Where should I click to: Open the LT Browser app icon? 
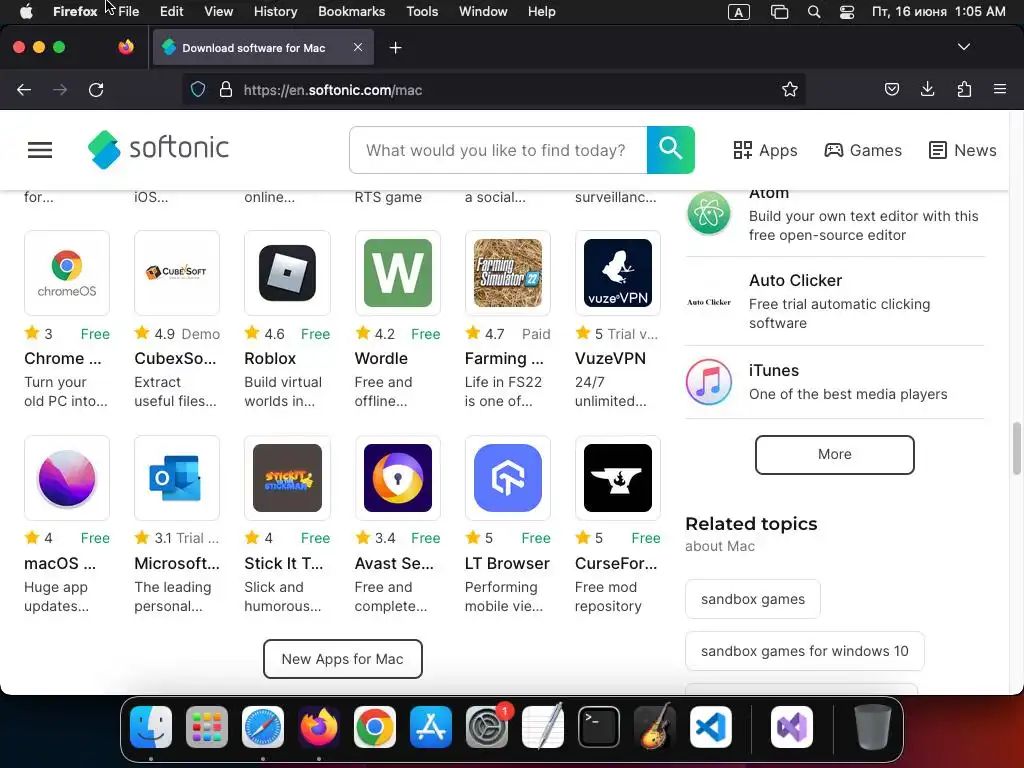pos(507,478)
